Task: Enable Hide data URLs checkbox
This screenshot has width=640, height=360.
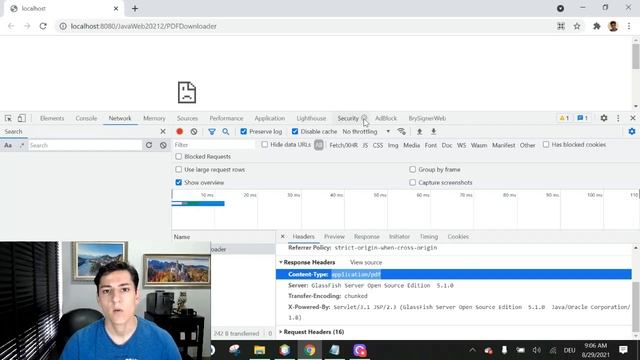Action: 265,144
